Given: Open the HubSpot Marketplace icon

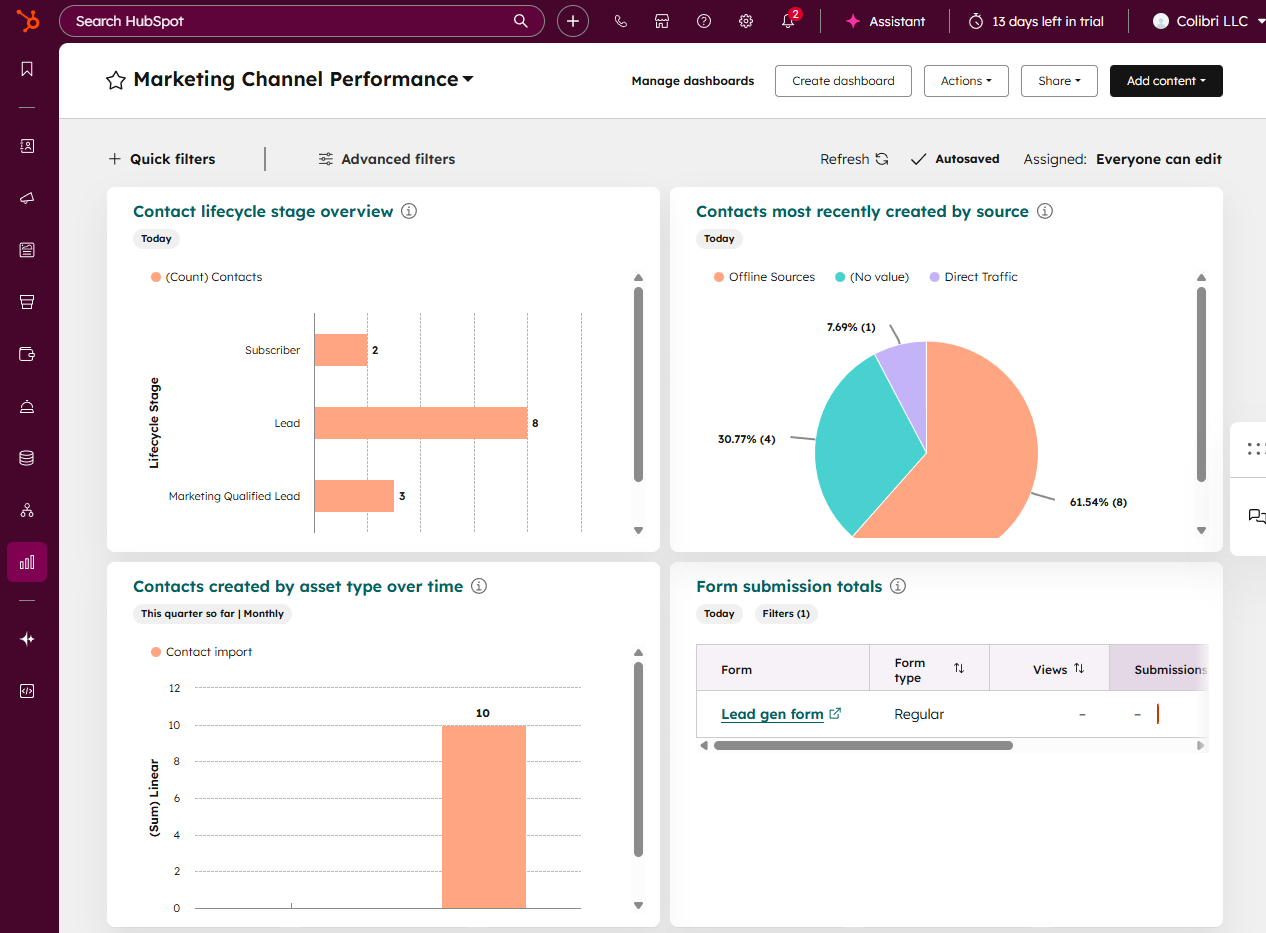Looking at the screenshot, I should tap(662, 20).
